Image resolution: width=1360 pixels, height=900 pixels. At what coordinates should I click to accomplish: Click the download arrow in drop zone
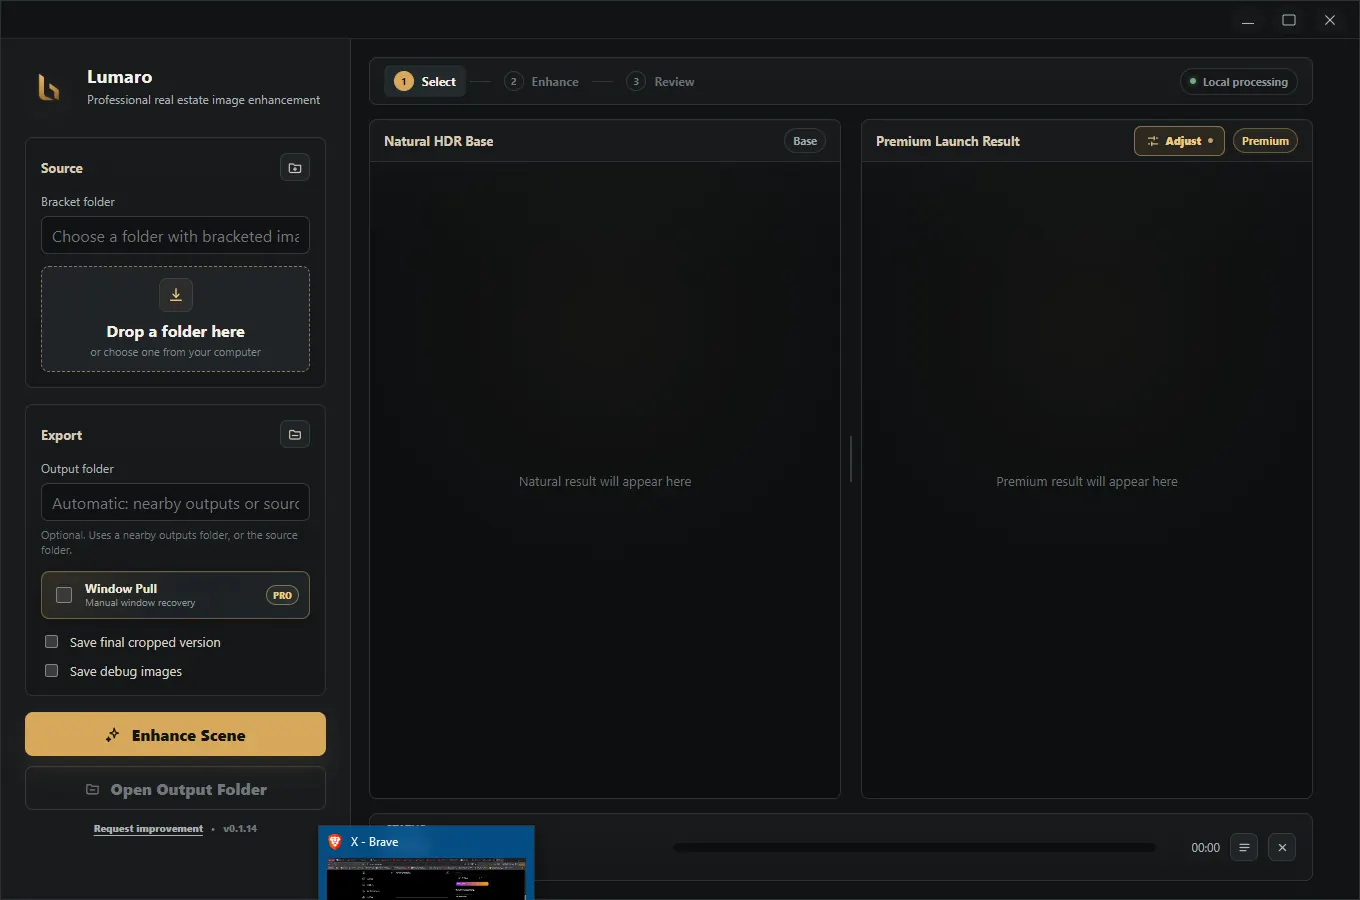[x=176, y=295]
